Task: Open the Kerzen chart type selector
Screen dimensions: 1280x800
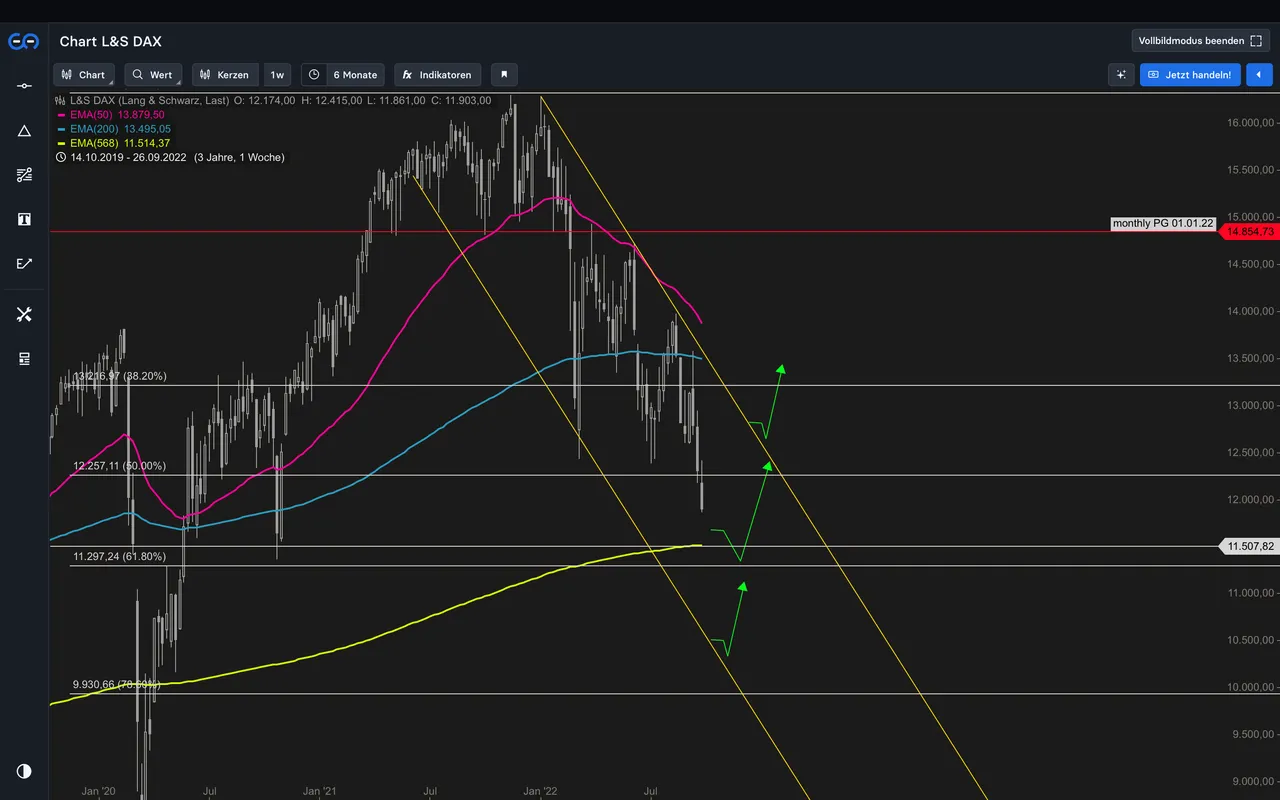Action: pos(225,75)
